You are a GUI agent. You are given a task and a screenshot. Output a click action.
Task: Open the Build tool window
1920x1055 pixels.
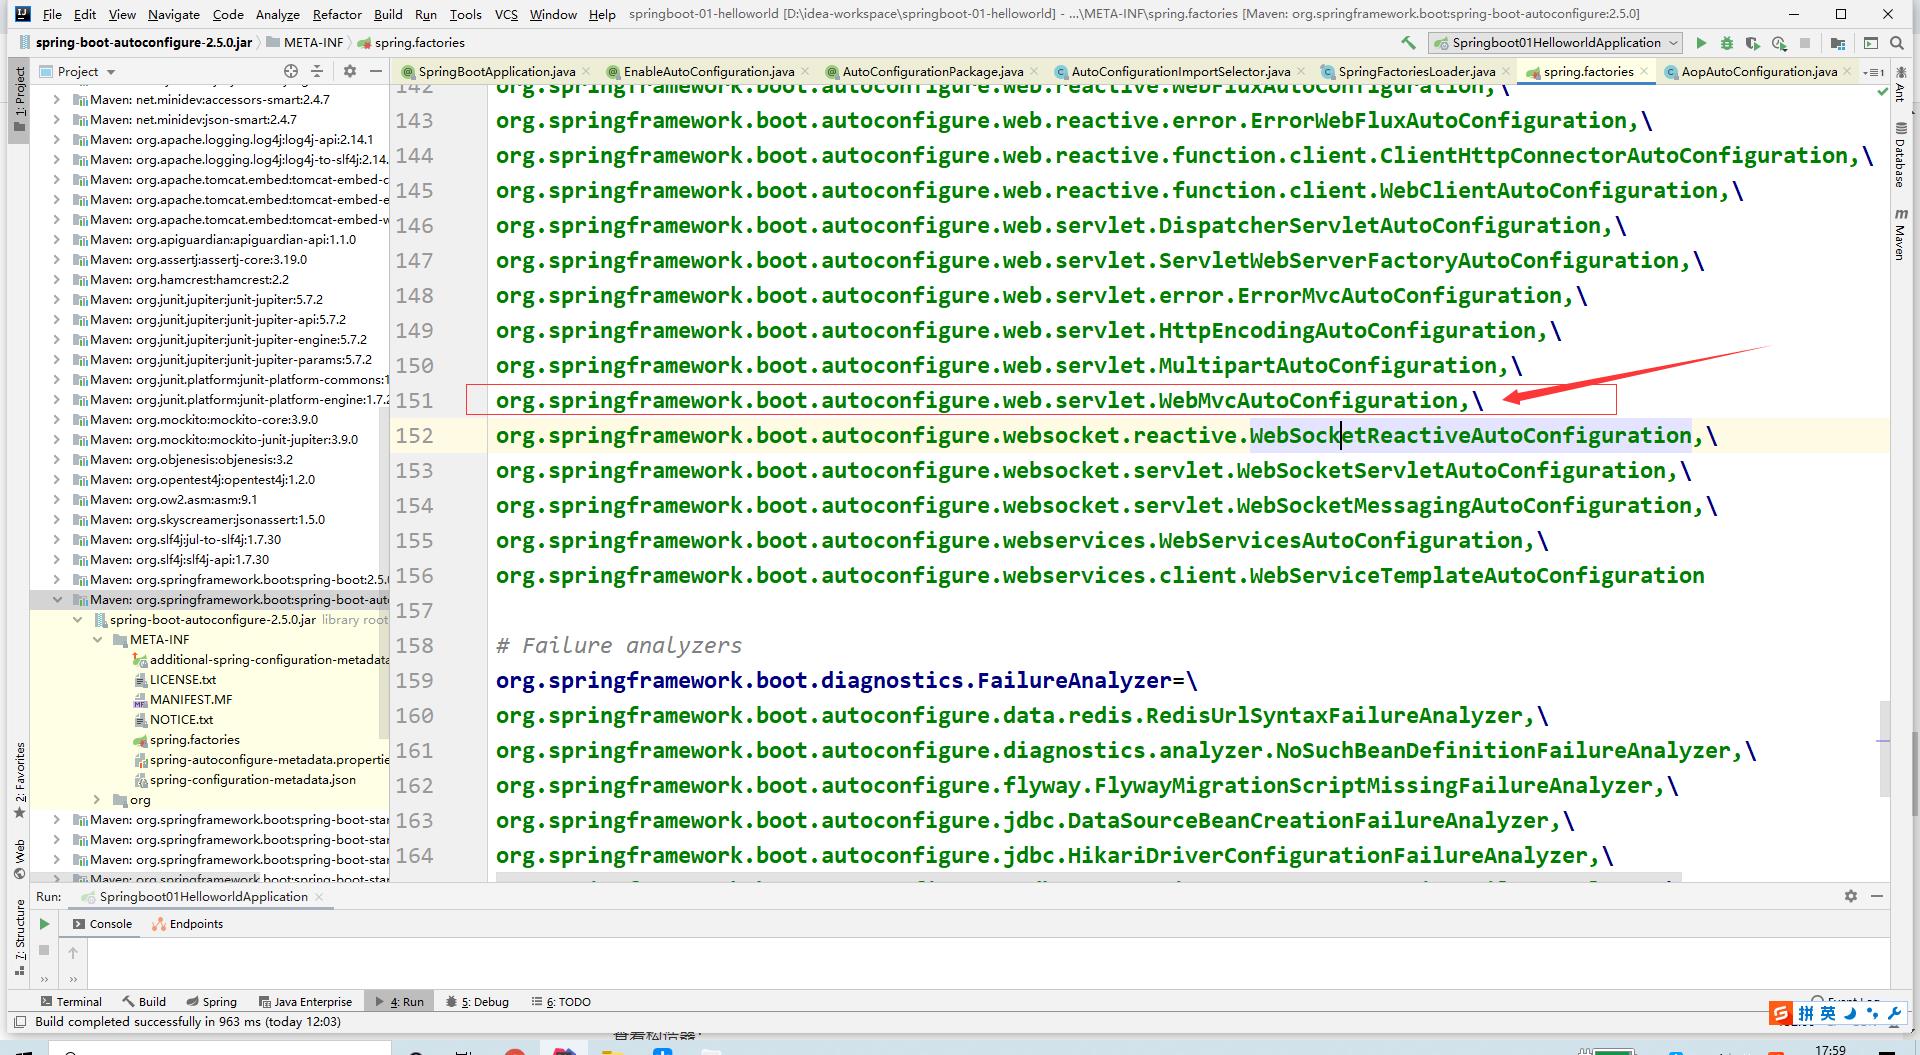click(144, 1001)
